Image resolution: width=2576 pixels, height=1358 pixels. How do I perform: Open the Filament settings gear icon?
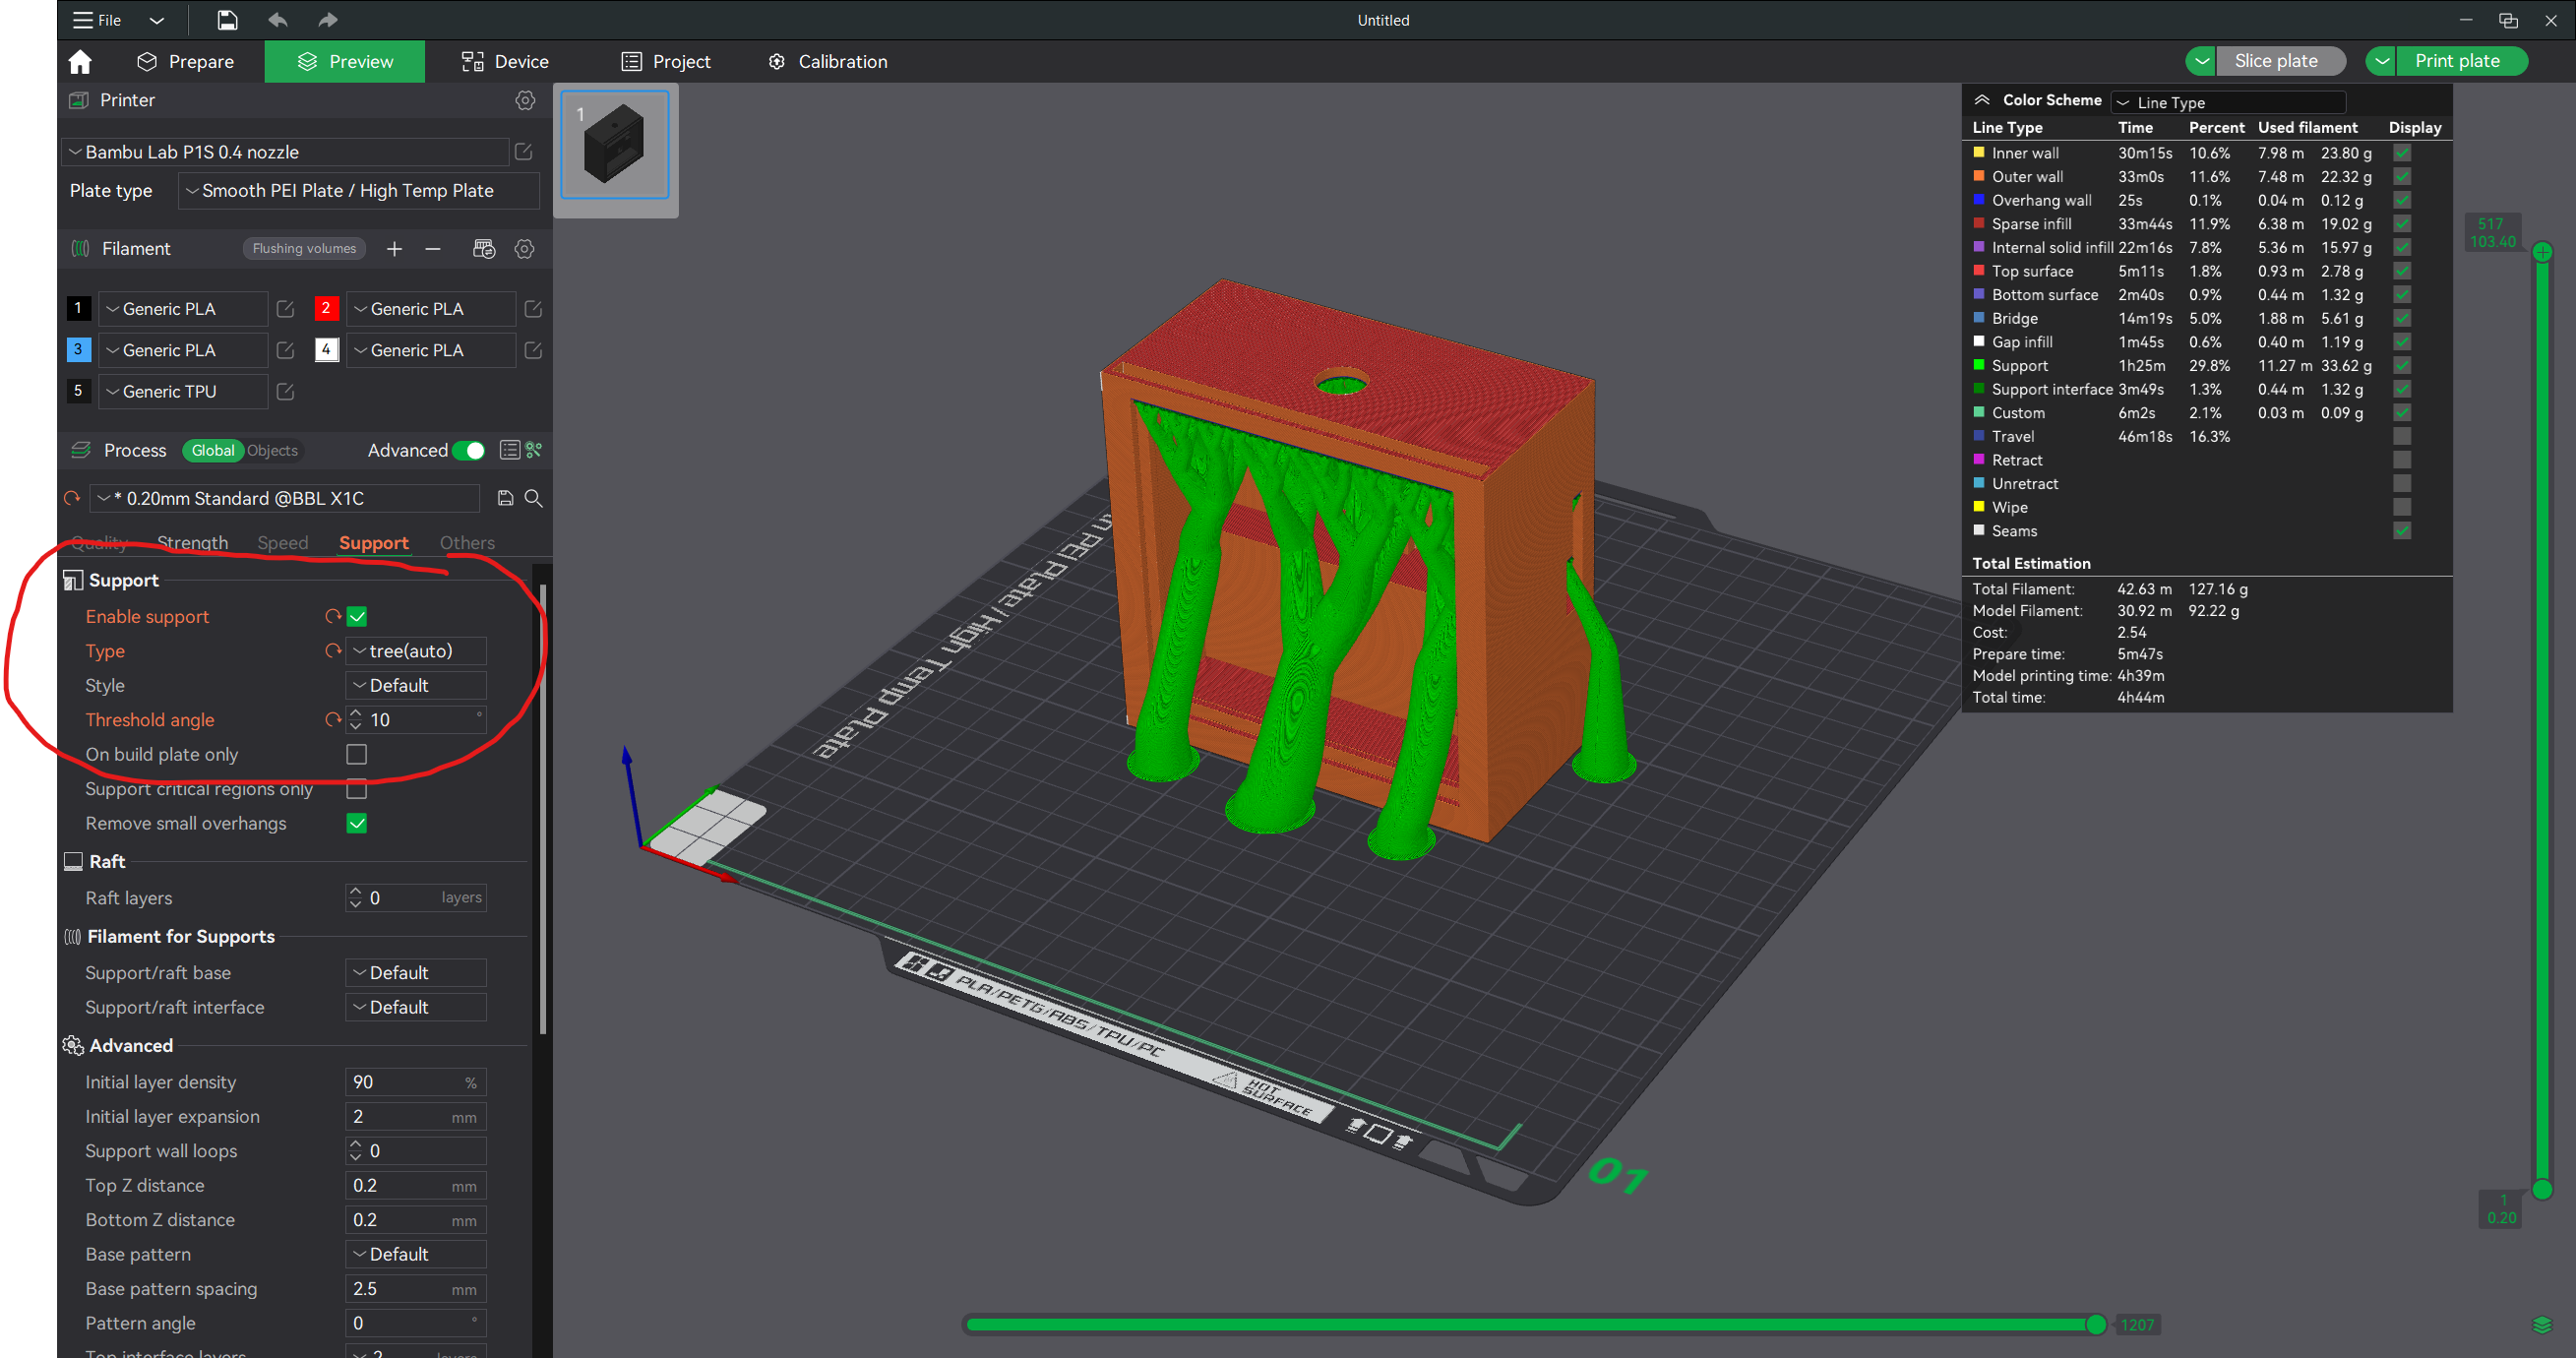click(x=524, y=249)
